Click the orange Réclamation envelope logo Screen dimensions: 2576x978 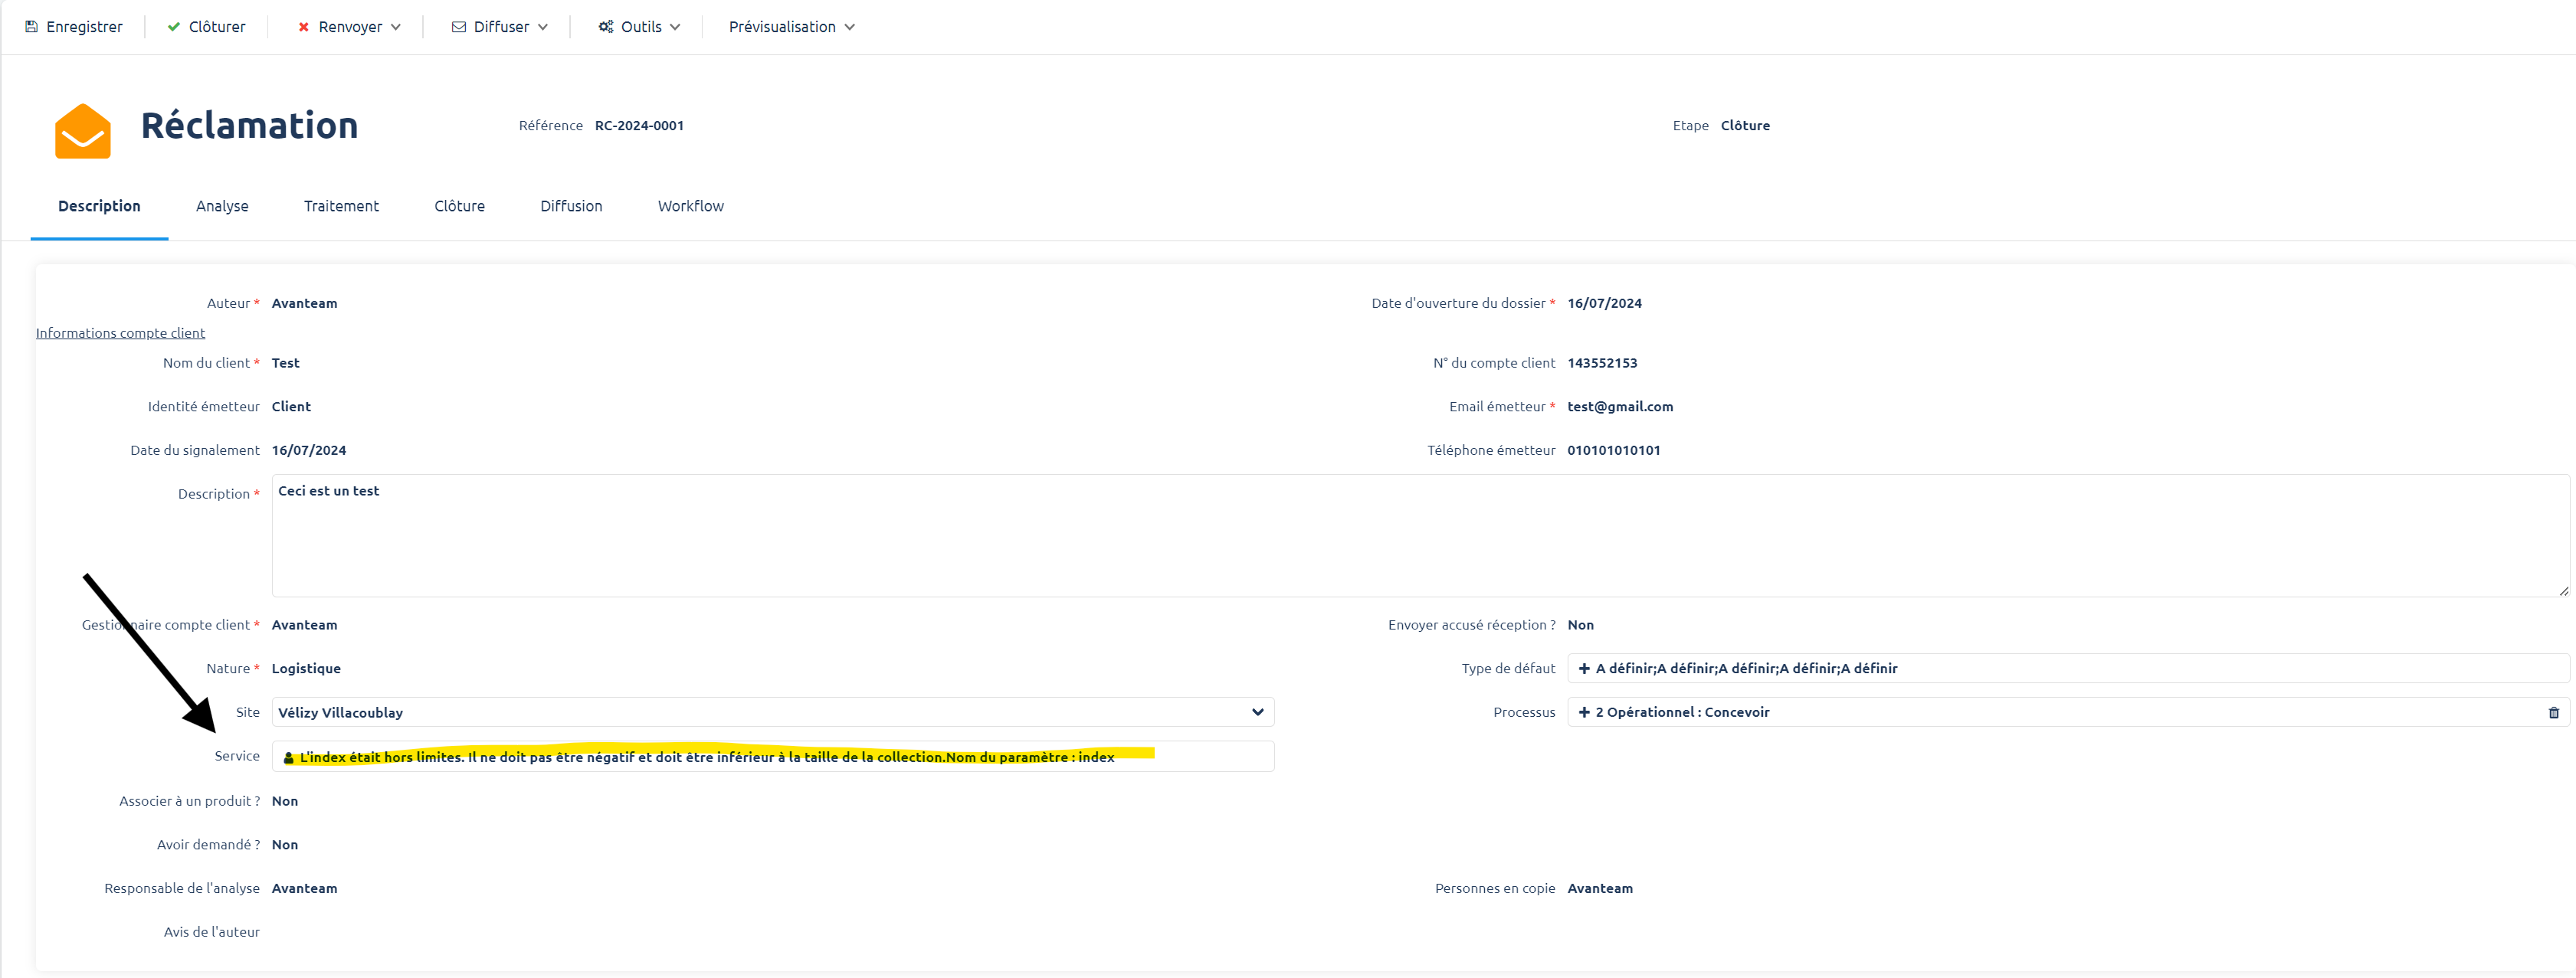[x=83, y=131]
